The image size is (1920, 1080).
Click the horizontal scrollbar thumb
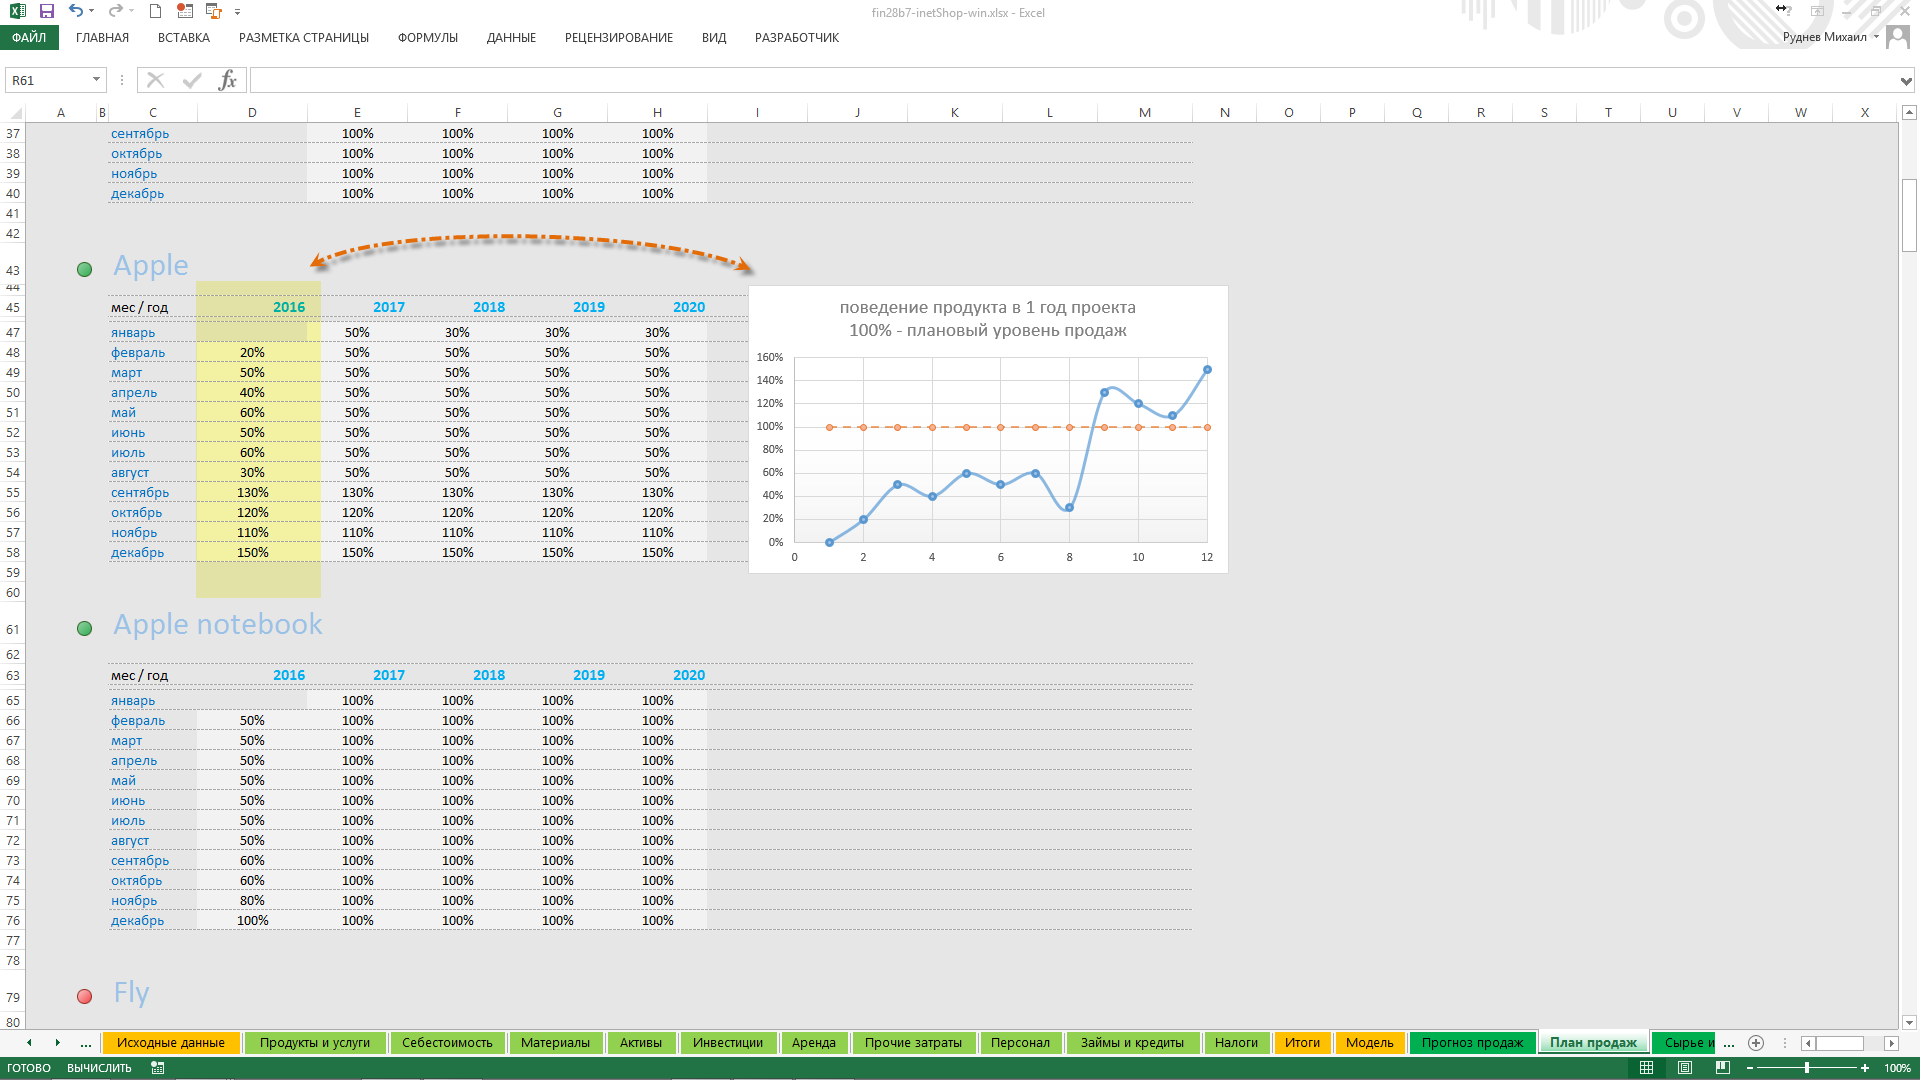point(1840,1043)
